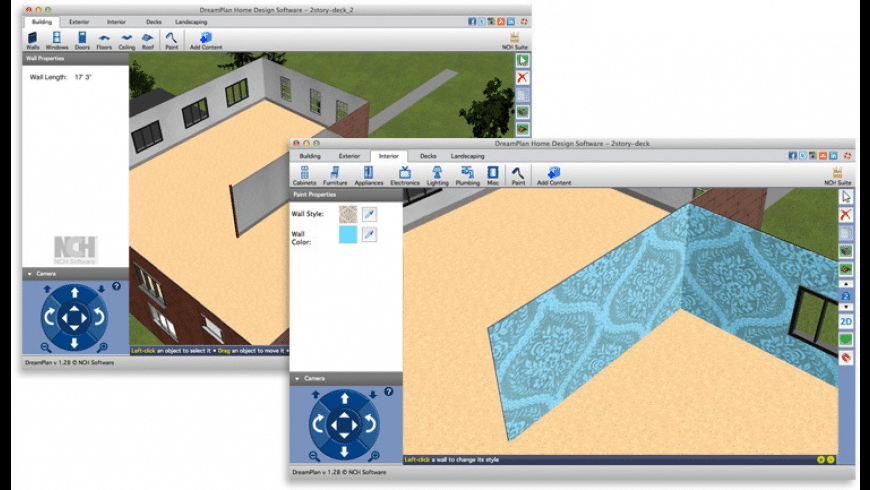The width and height of the screenshot is (870, 490).
Task: Open the Appliances tool
Action: coord(368,175)
